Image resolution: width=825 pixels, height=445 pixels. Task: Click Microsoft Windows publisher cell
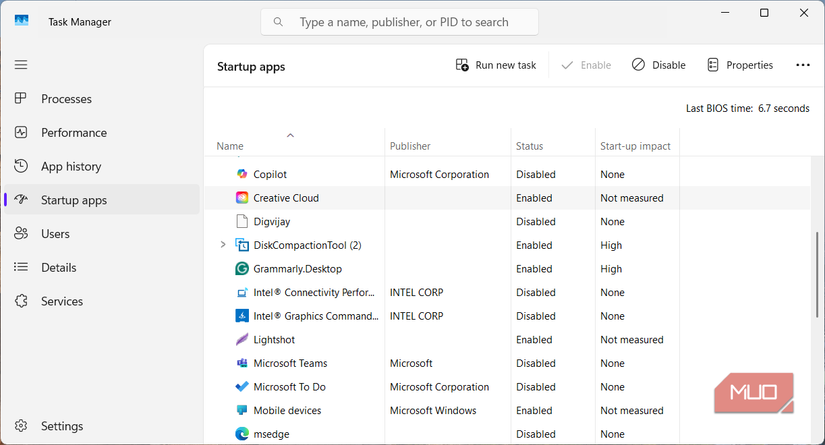(x=433, y=410)
